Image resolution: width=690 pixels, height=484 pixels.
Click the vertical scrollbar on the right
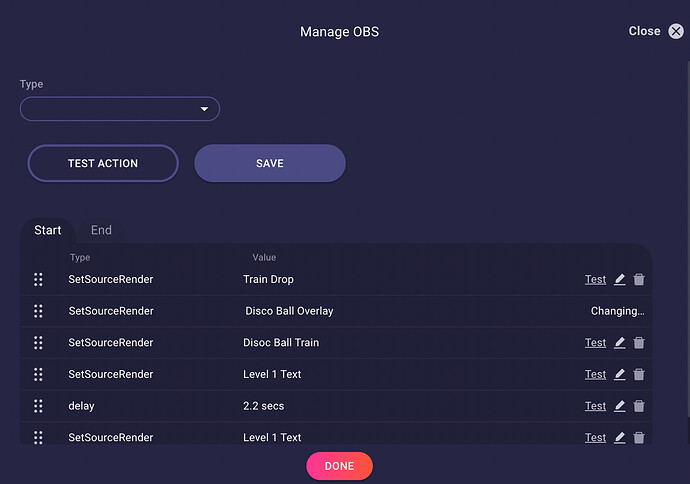(688, 238)
